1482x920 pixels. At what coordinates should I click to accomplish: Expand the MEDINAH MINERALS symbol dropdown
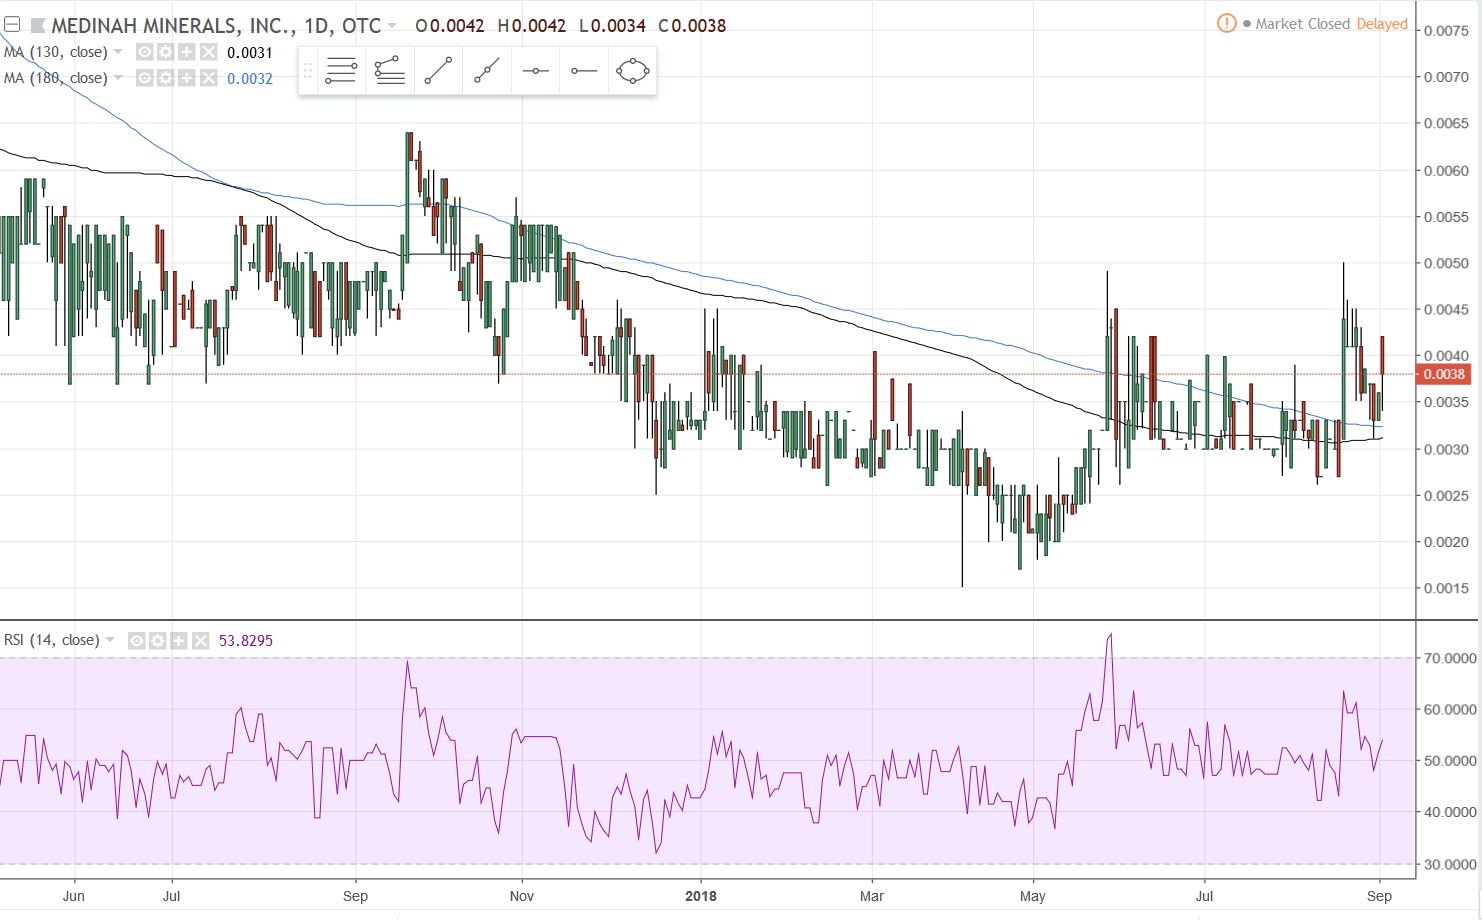tap(392, 26)
